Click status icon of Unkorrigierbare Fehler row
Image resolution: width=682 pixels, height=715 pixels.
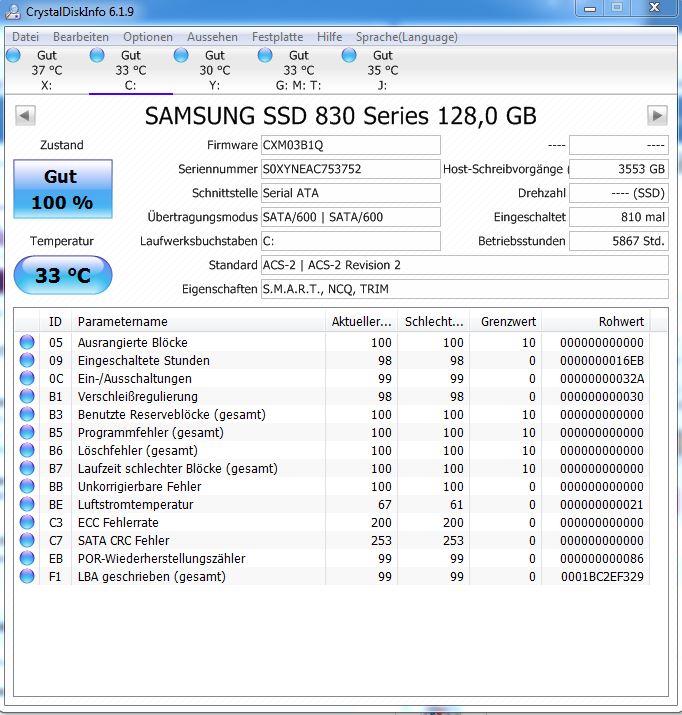(27, 486)
